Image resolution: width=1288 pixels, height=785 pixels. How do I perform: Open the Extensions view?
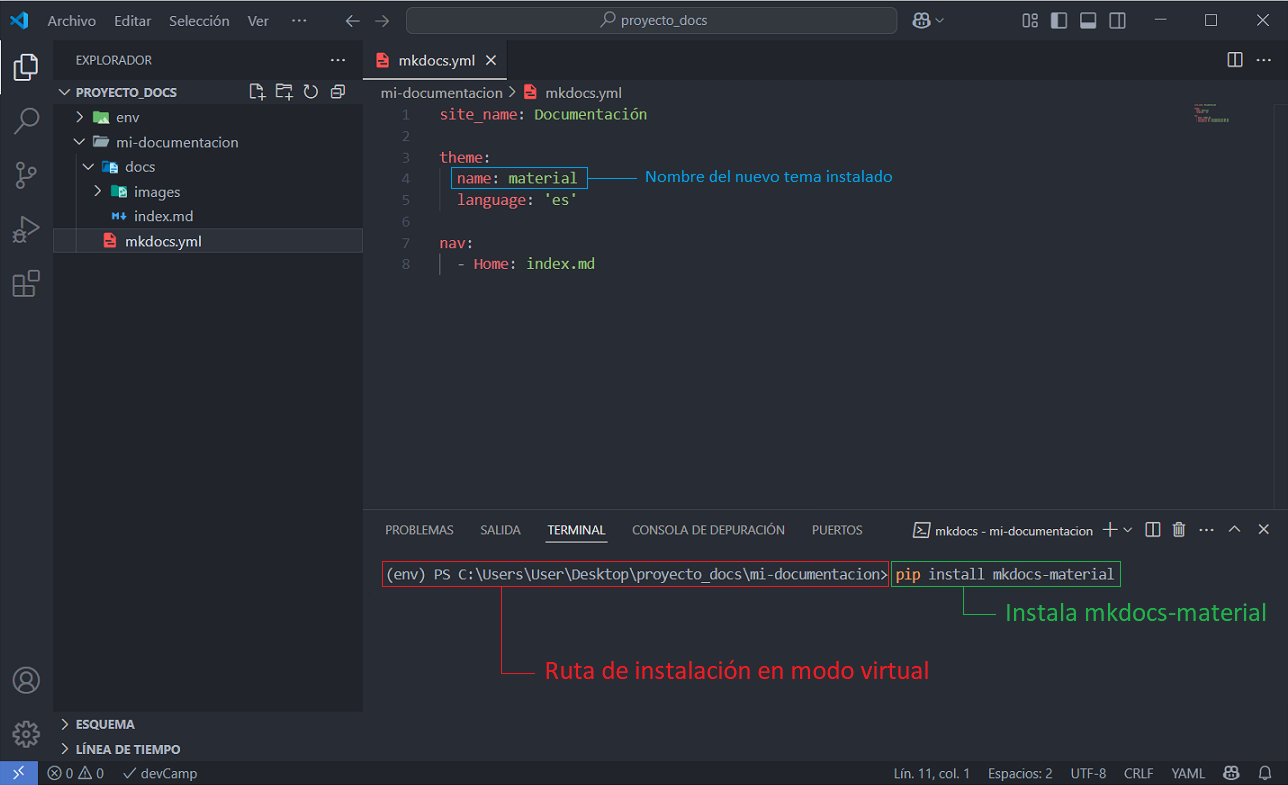click(x=26, y=285)
